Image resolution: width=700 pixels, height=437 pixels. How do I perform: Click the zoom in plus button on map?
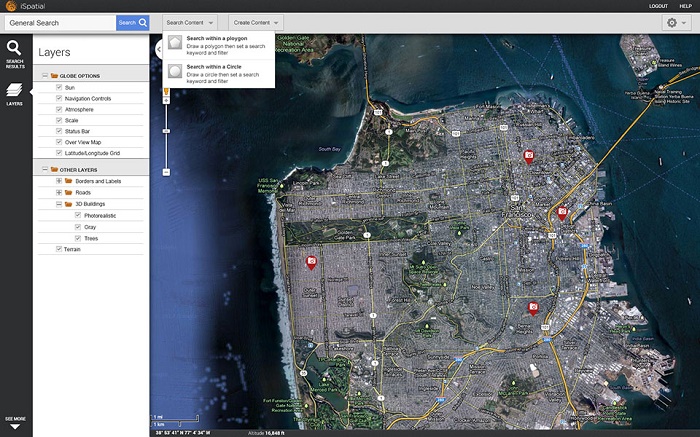click(167, 102)
